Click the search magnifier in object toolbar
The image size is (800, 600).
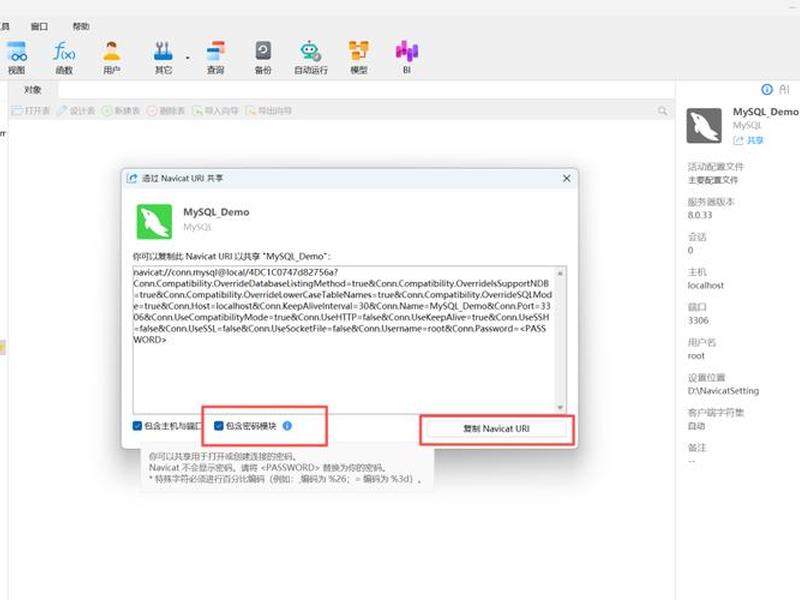pos(662,111)
